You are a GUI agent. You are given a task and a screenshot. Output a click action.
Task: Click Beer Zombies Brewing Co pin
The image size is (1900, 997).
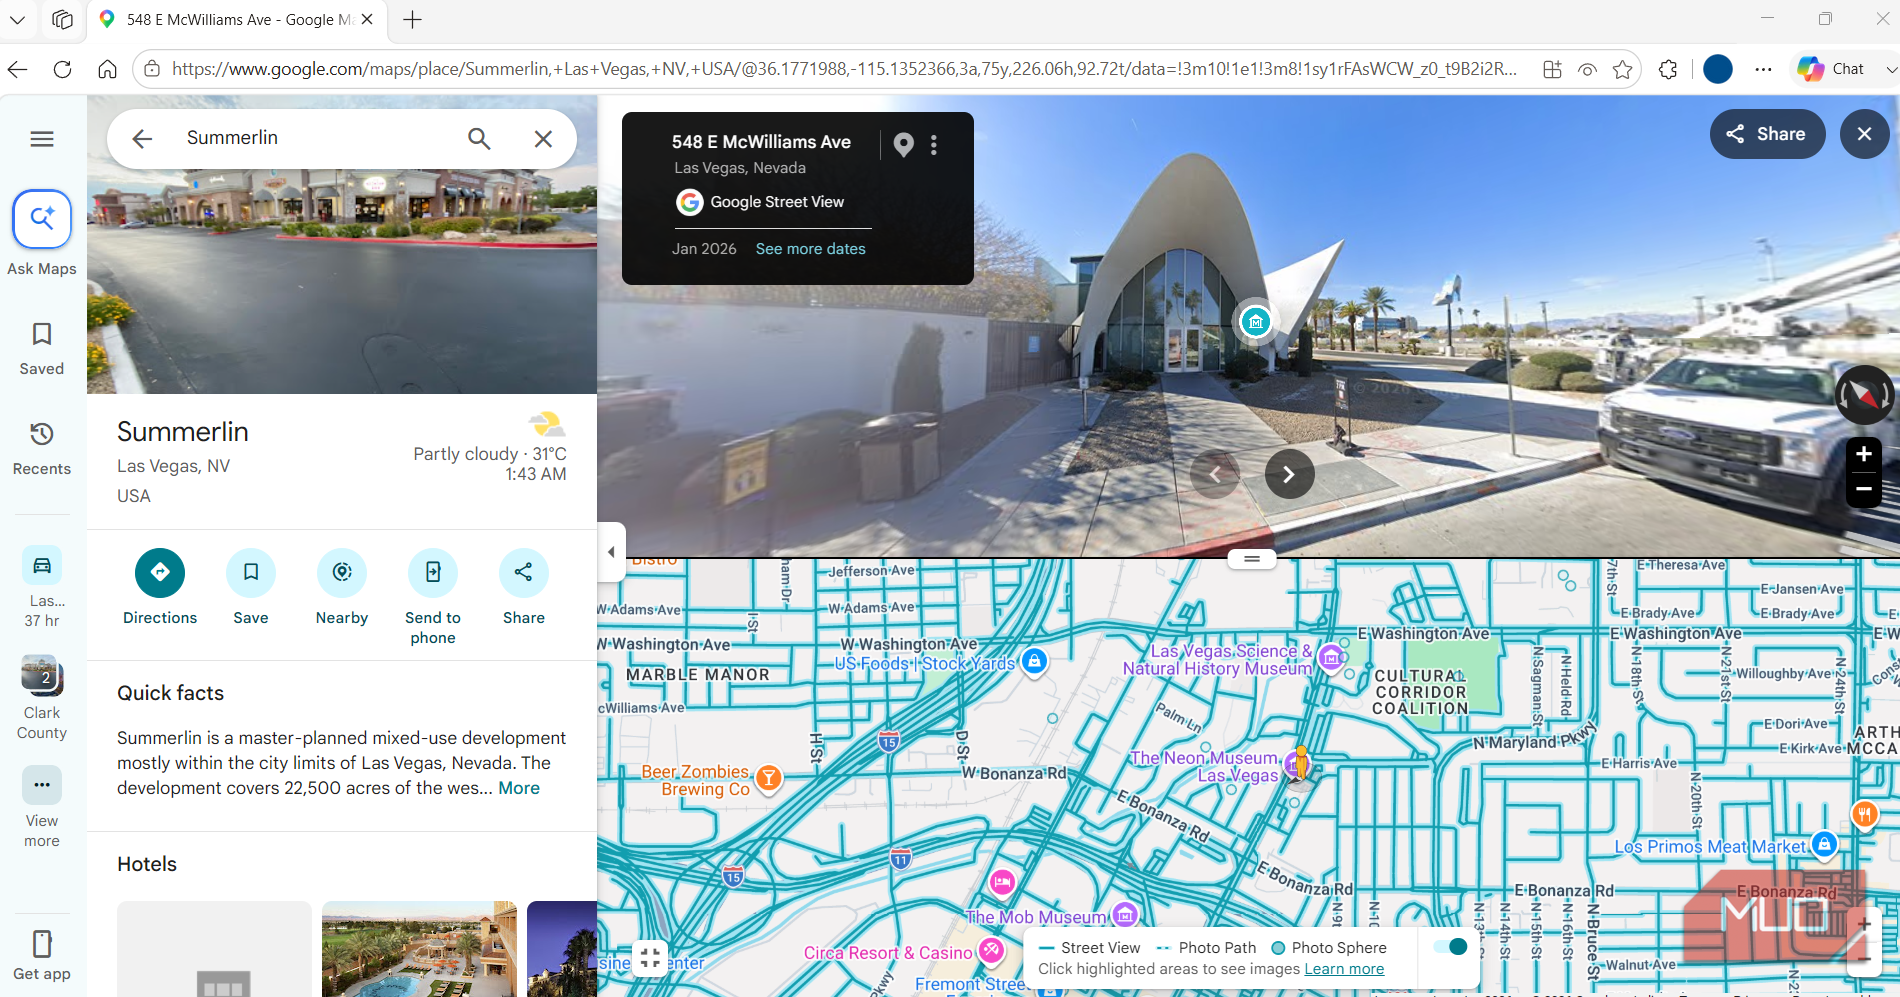(x=768, y=778)
